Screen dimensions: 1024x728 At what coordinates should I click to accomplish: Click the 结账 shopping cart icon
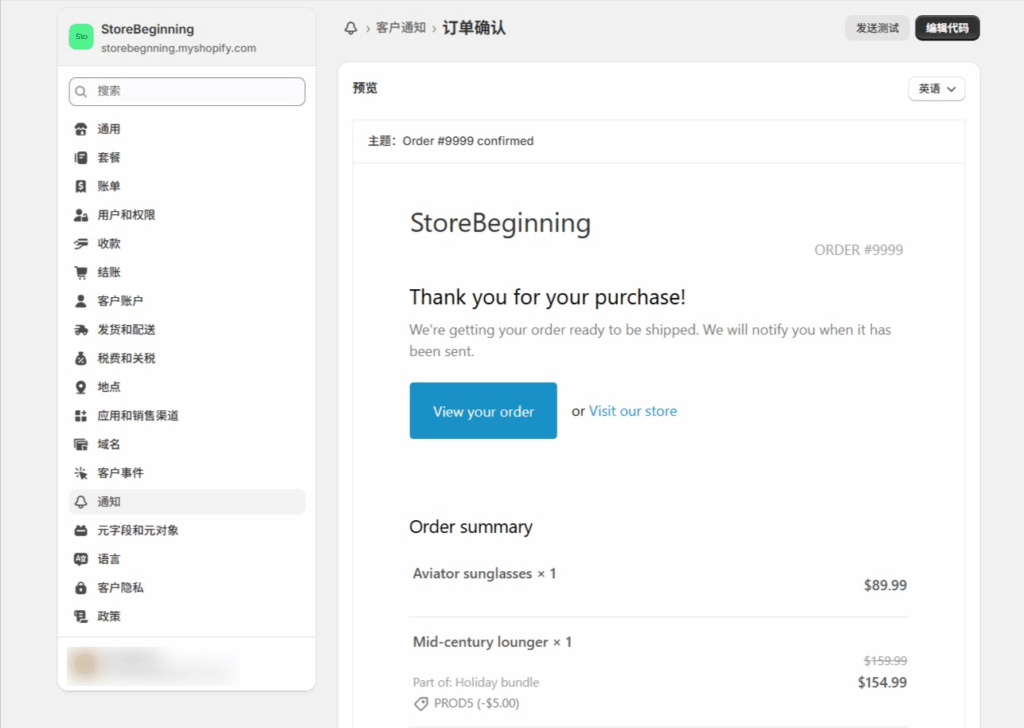click(x=81, y=272)
